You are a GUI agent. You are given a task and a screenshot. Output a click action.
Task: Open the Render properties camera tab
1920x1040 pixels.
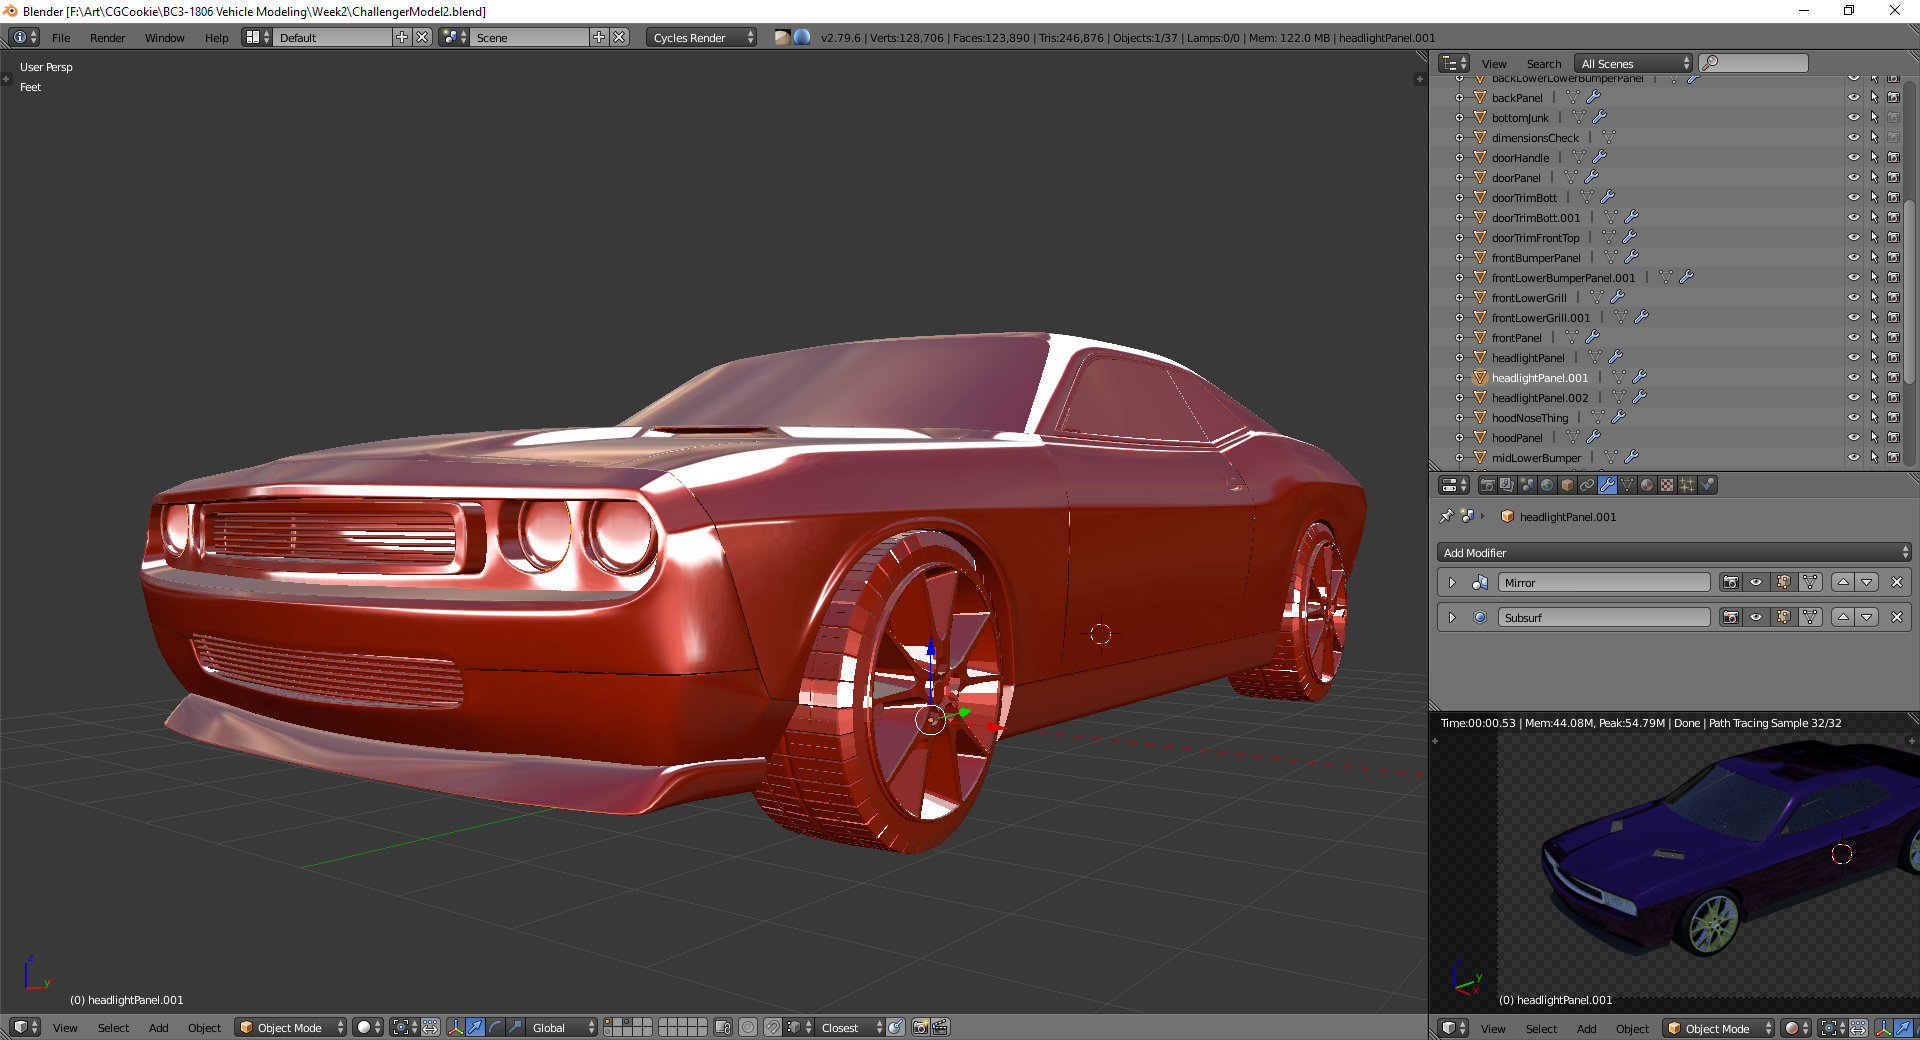(x=1487, y=485)
